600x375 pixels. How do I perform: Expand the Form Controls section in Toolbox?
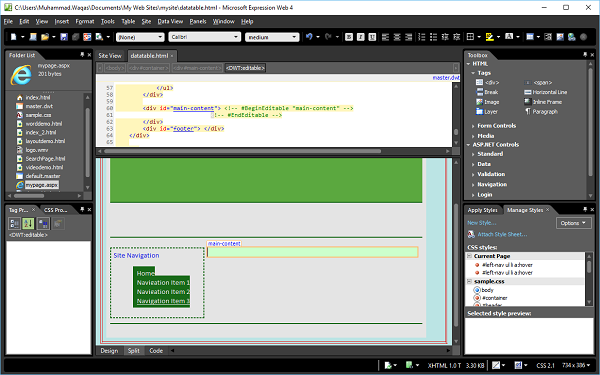coord(496,126)
